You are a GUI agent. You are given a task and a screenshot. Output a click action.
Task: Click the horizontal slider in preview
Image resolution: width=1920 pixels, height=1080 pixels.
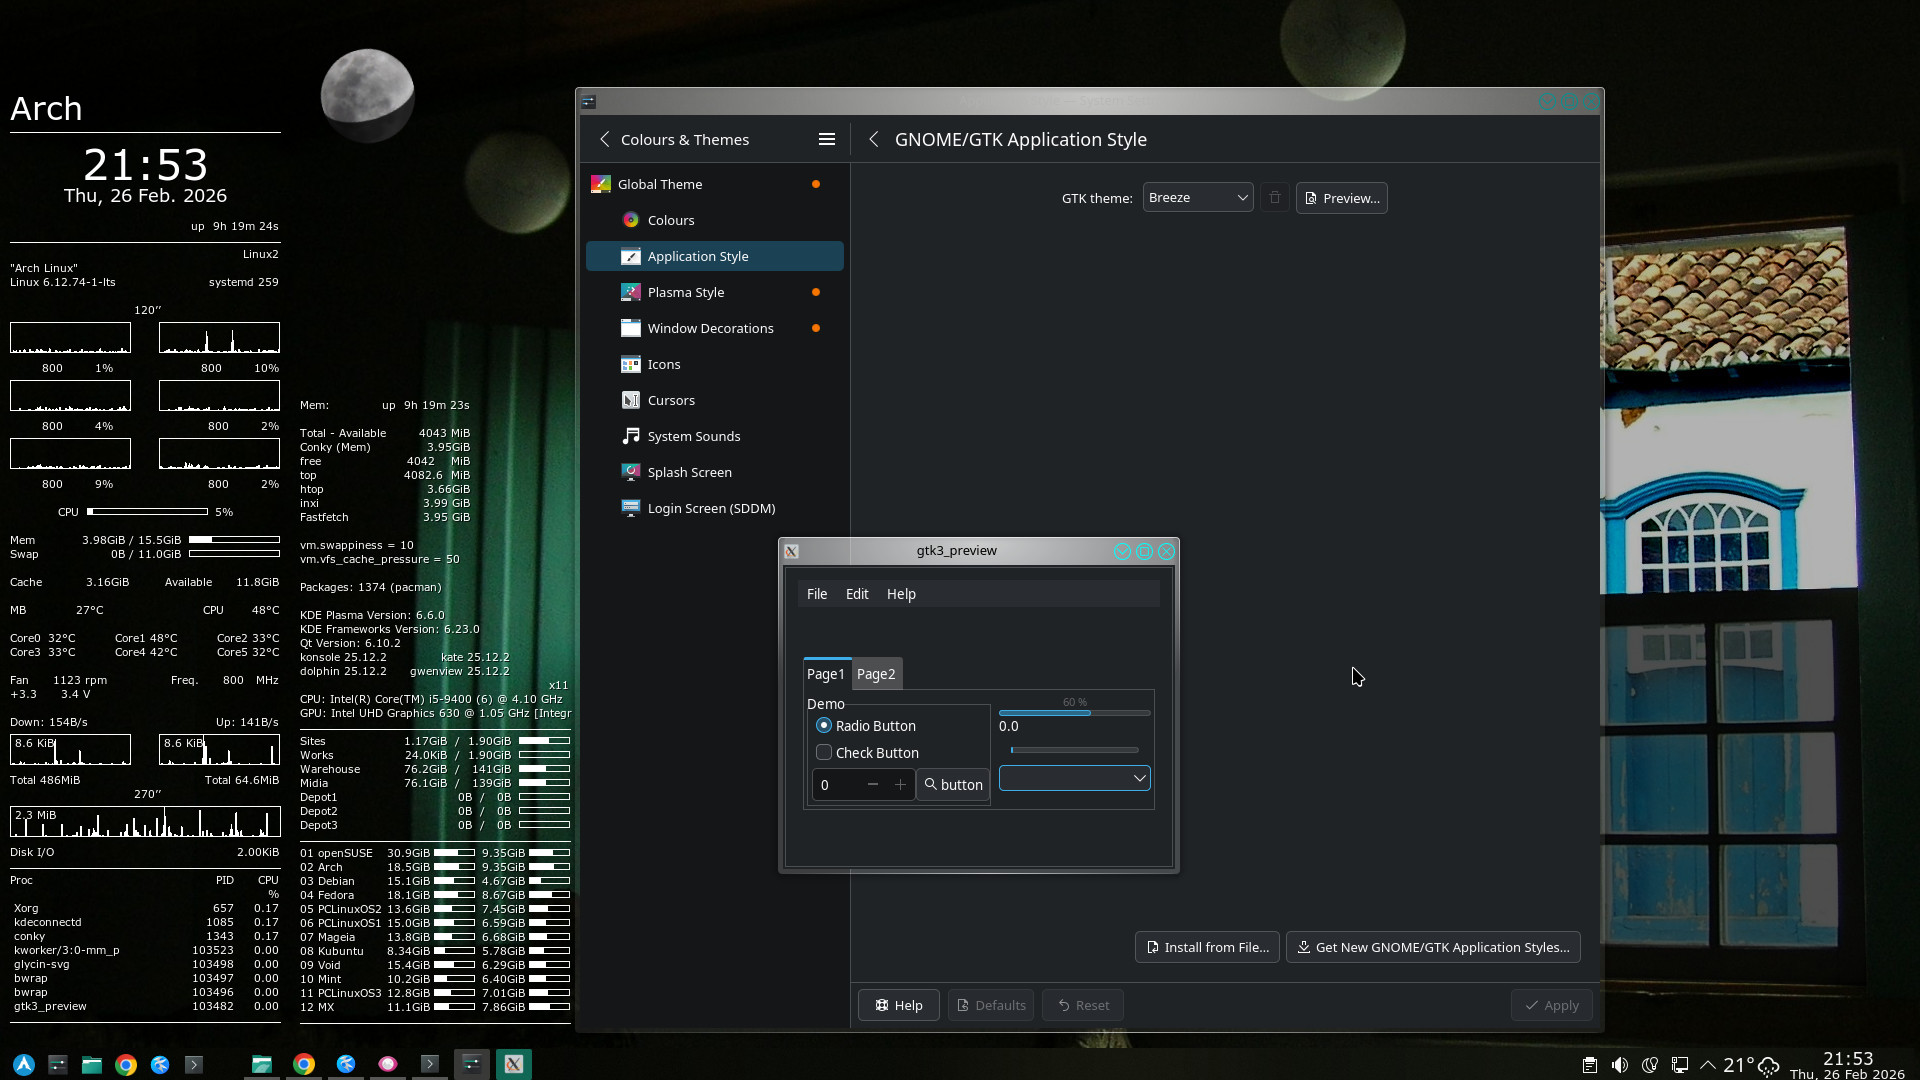(x=1074, y=750)
